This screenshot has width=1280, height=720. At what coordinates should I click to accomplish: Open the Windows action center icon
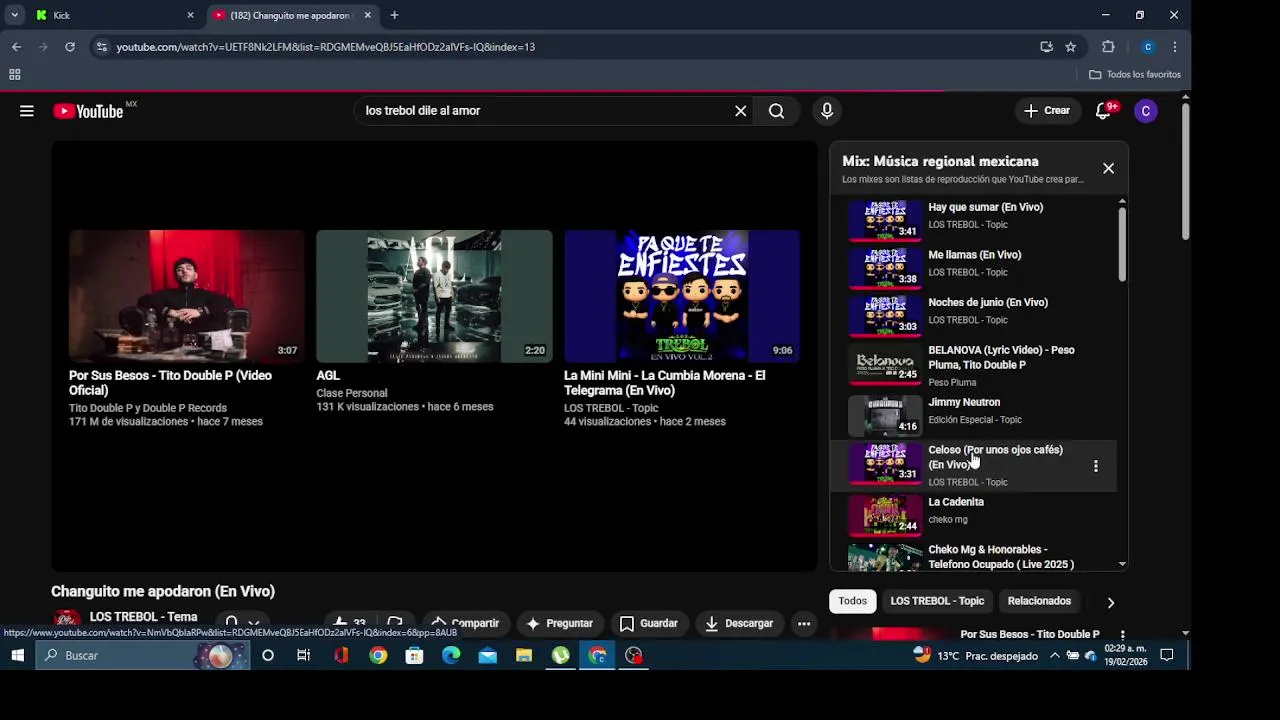click(1166, 656)
